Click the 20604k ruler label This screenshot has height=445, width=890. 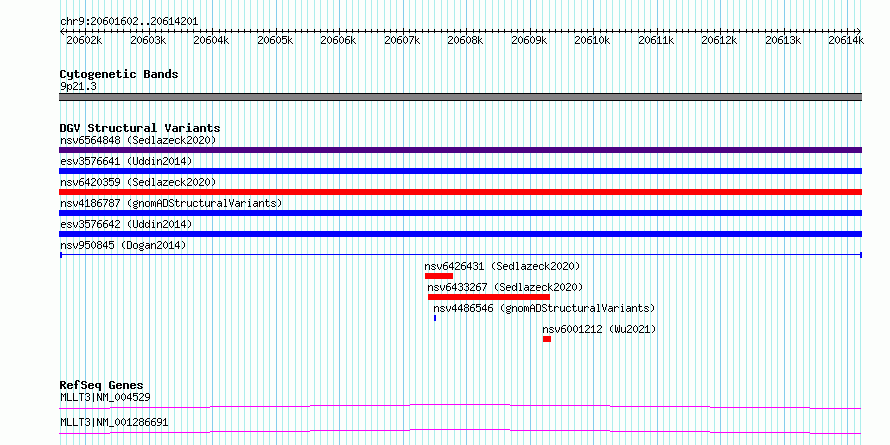211,40
